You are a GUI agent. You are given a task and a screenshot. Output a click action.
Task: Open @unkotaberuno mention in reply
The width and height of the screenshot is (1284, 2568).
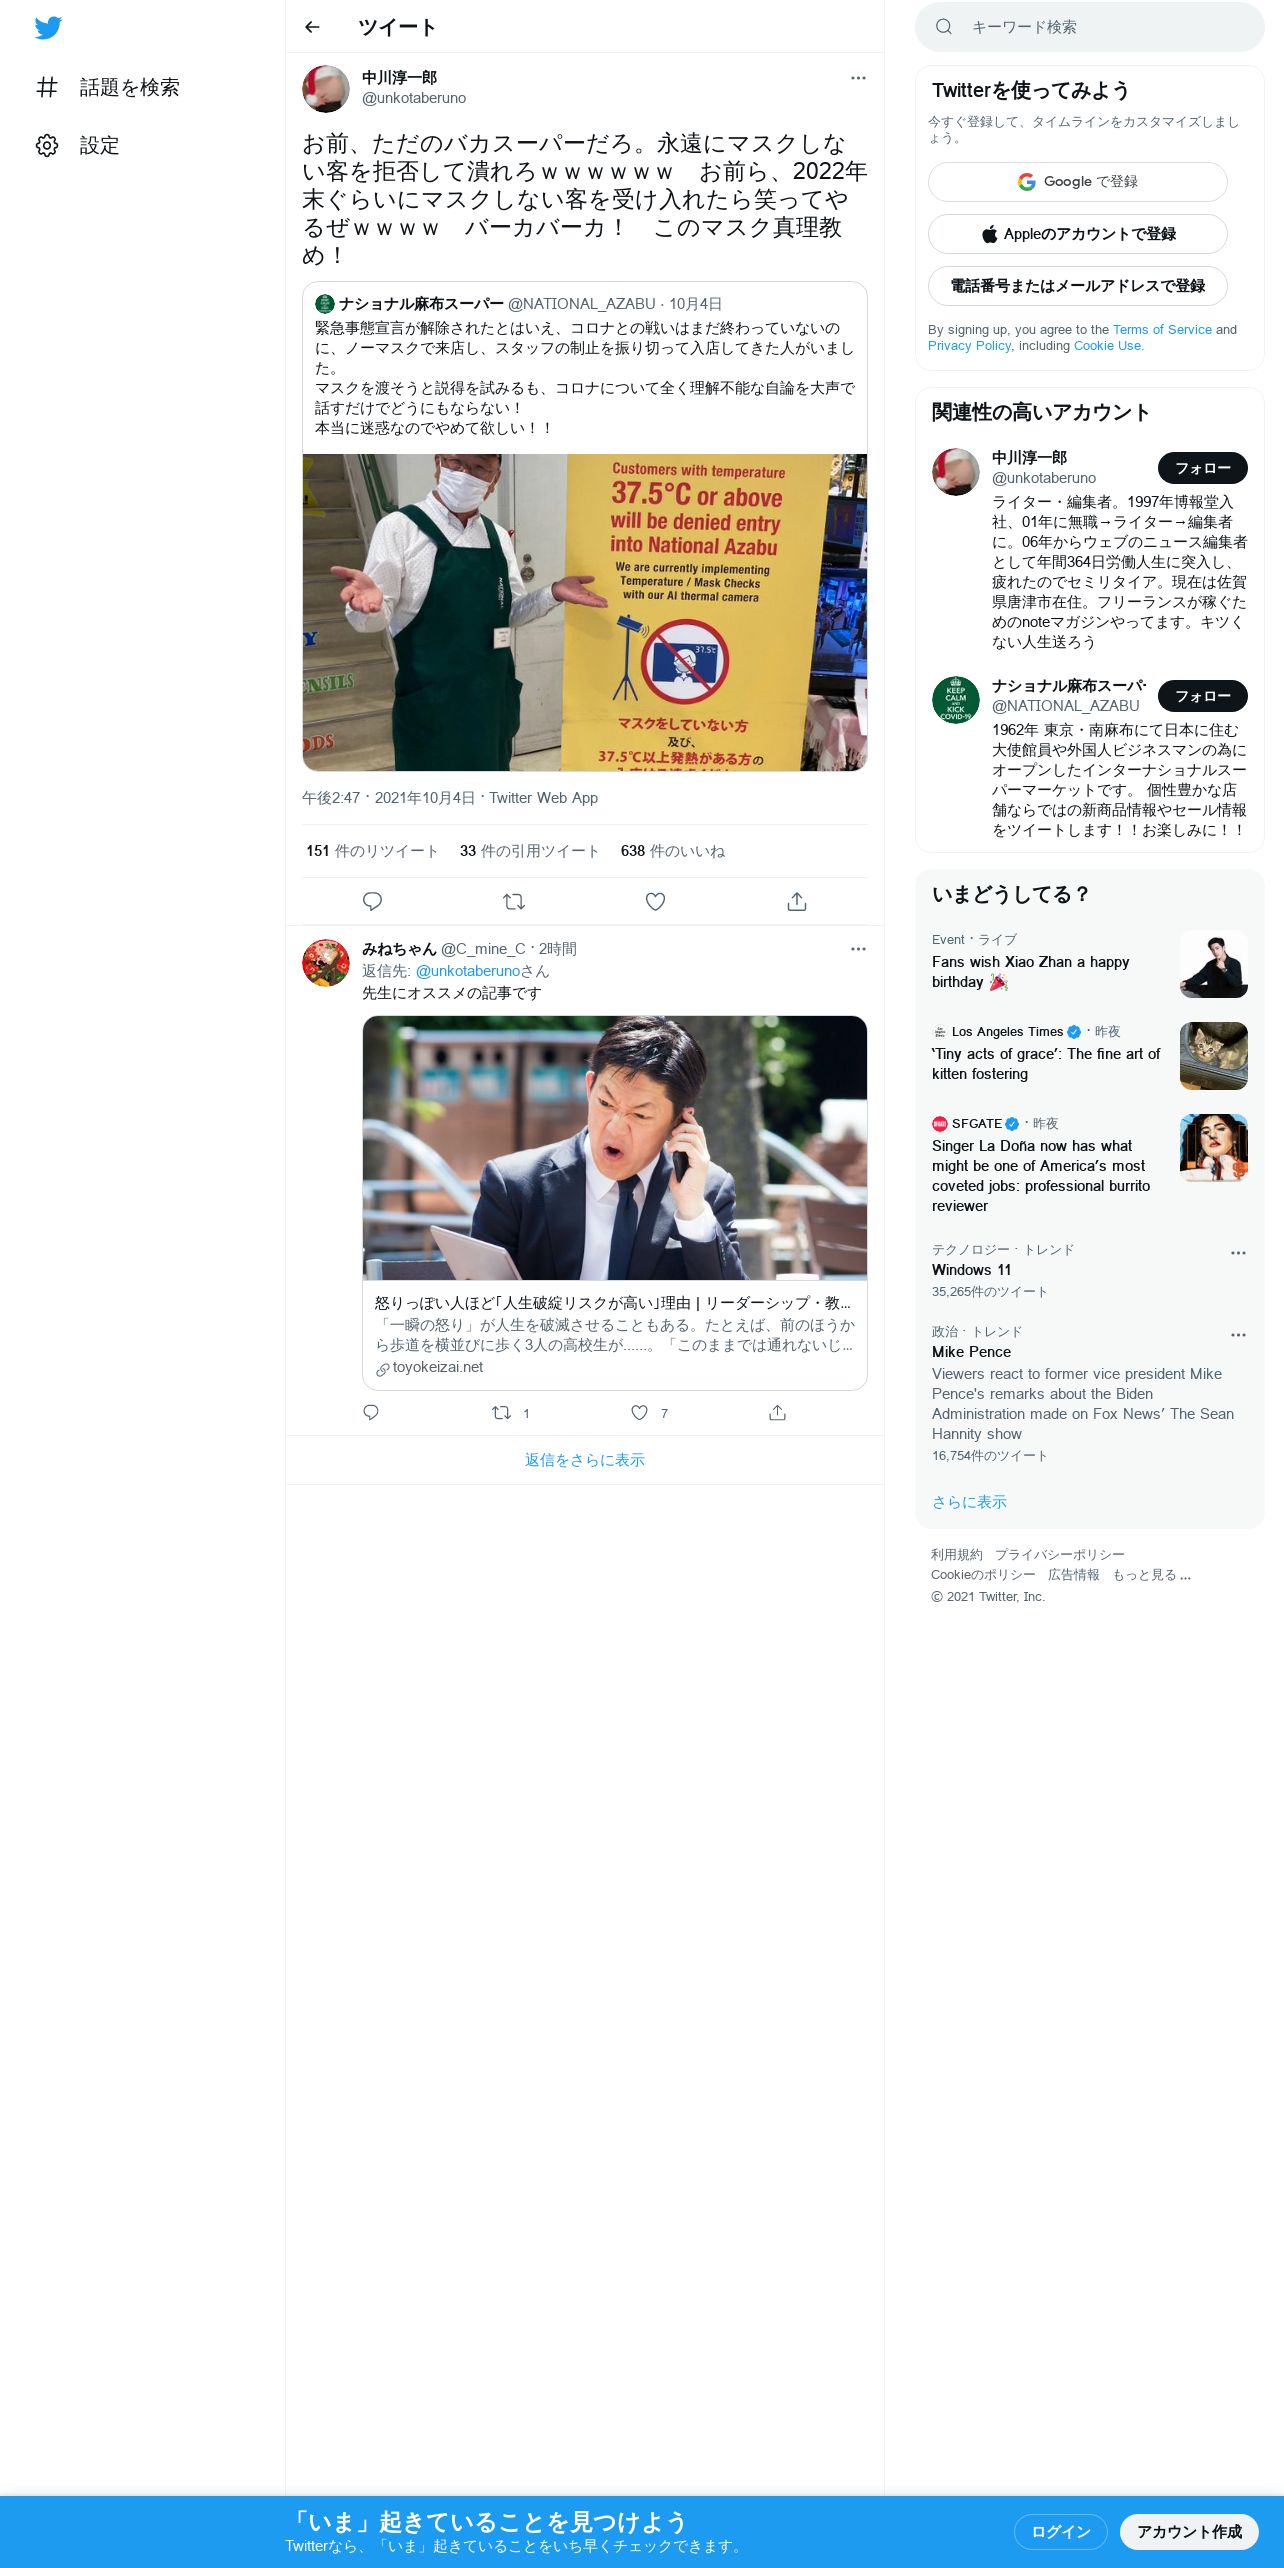tap(468, 971)
